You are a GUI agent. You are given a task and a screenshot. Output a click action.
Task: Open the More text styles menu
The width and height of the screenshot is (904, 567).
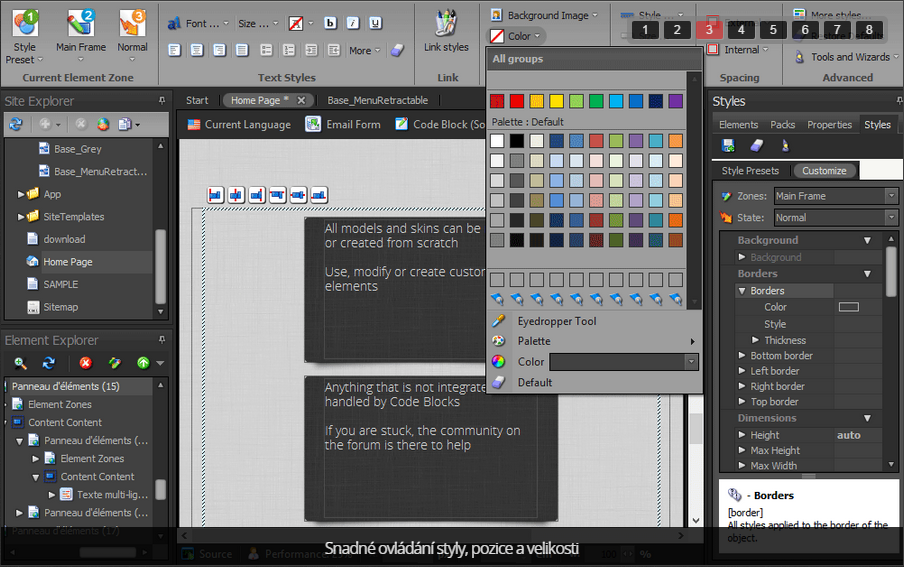pyautogui.click(x=364, y=51)
